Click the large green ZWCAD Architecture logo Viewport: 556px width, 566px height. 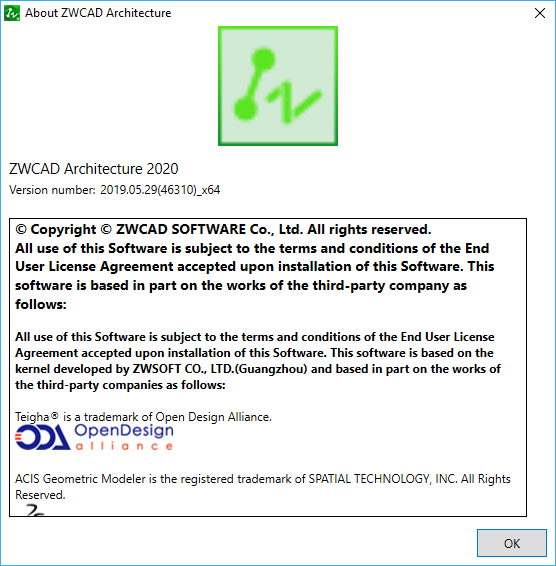click(278, 86)
